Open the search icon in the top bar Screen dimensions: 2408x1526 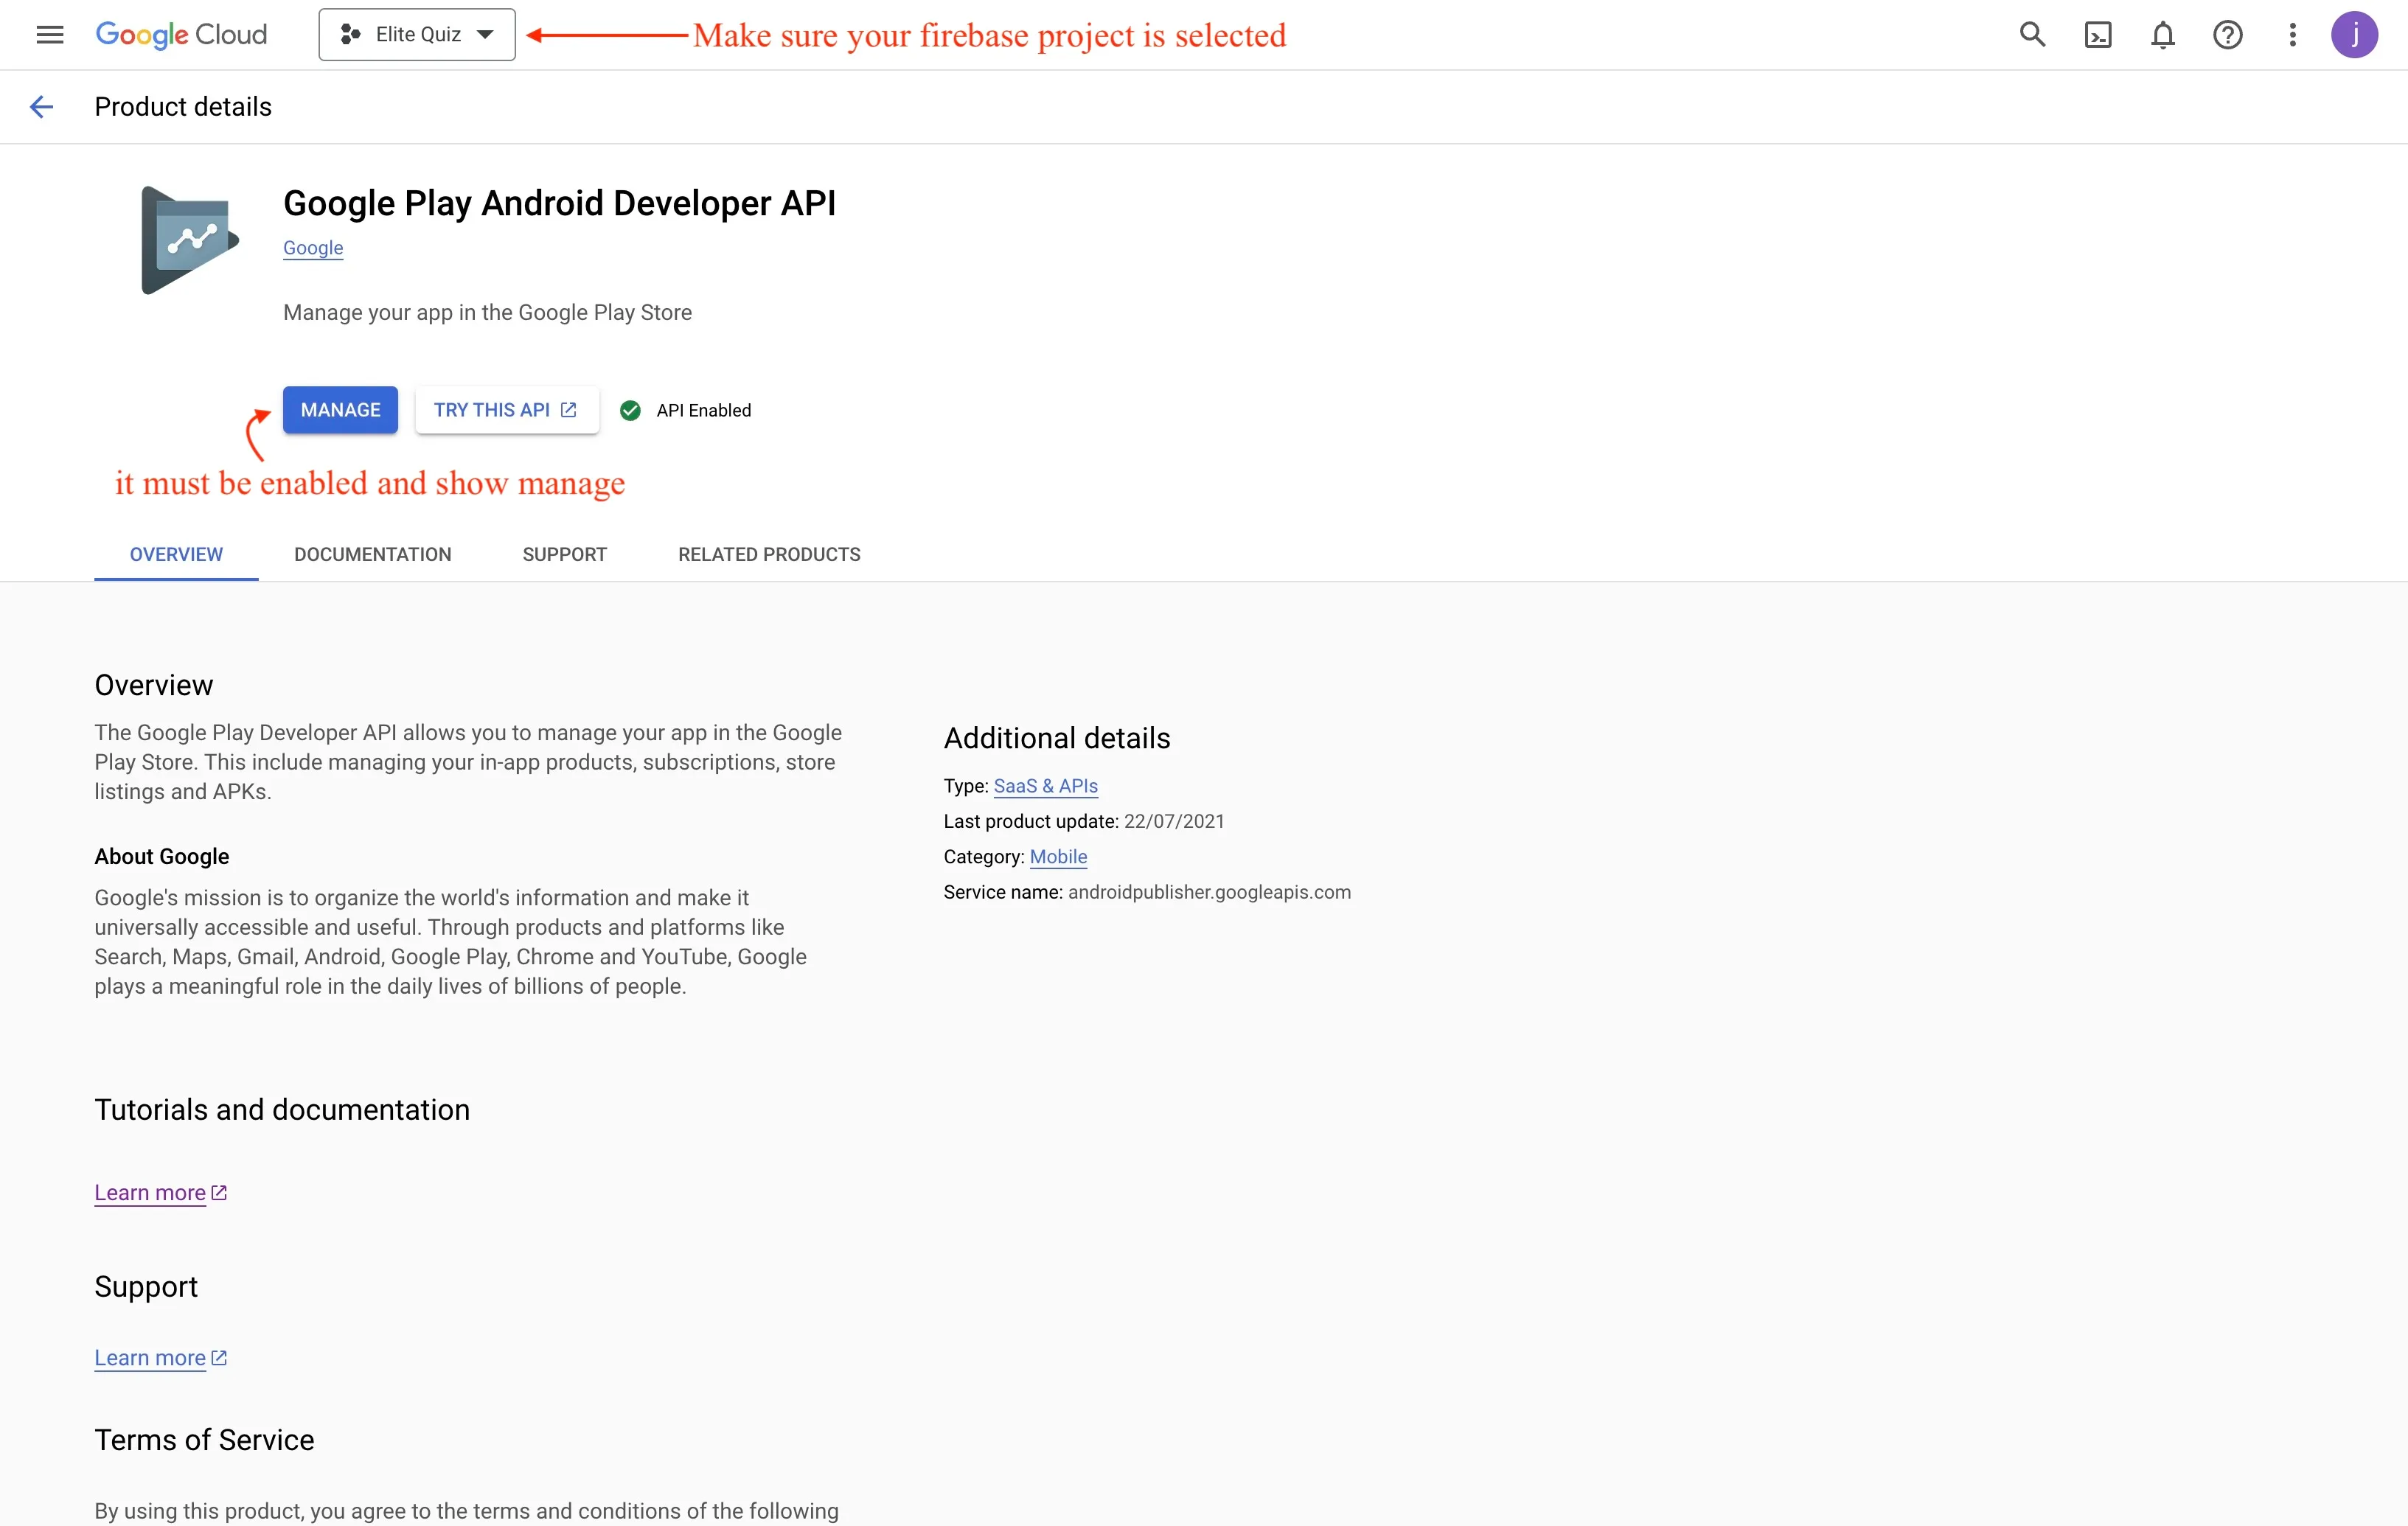2032,34
